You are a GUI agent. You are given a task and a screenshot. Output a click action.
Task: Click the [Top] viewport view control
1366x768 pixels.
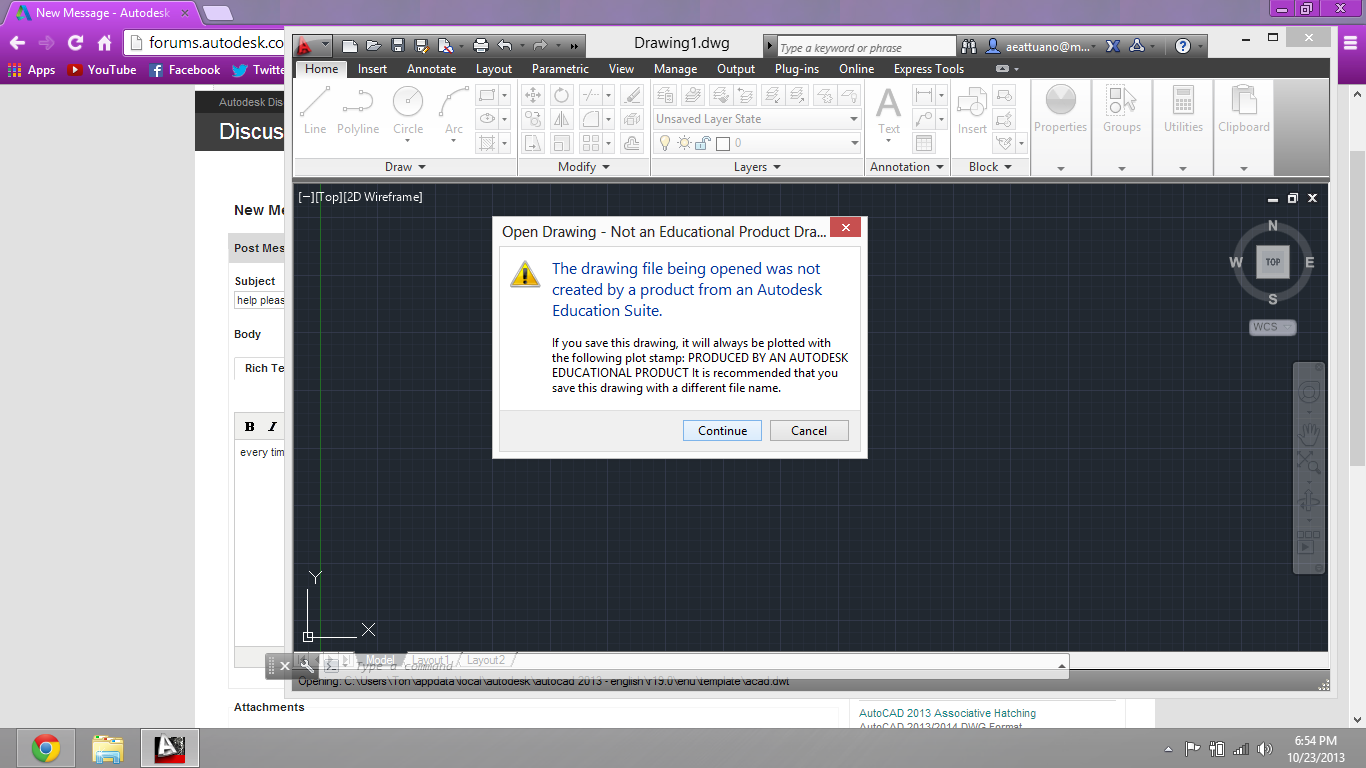(327, 197)
